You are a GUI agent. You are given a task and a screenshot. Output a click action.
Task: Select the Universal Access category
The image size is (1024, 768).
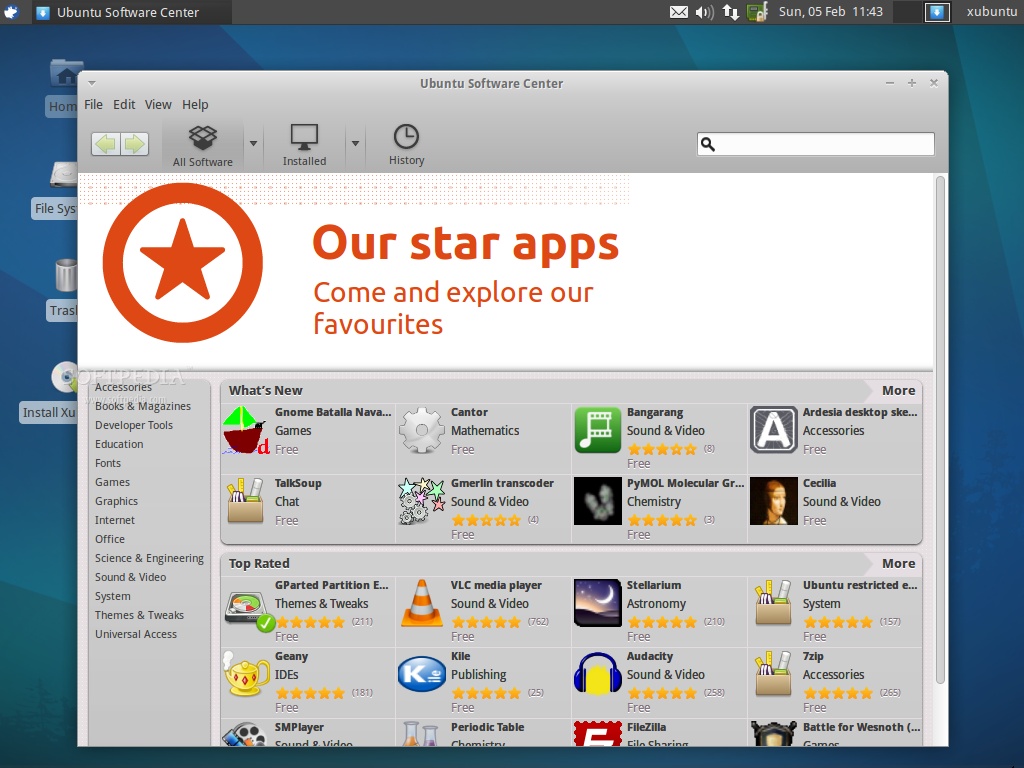coord(136,634)
